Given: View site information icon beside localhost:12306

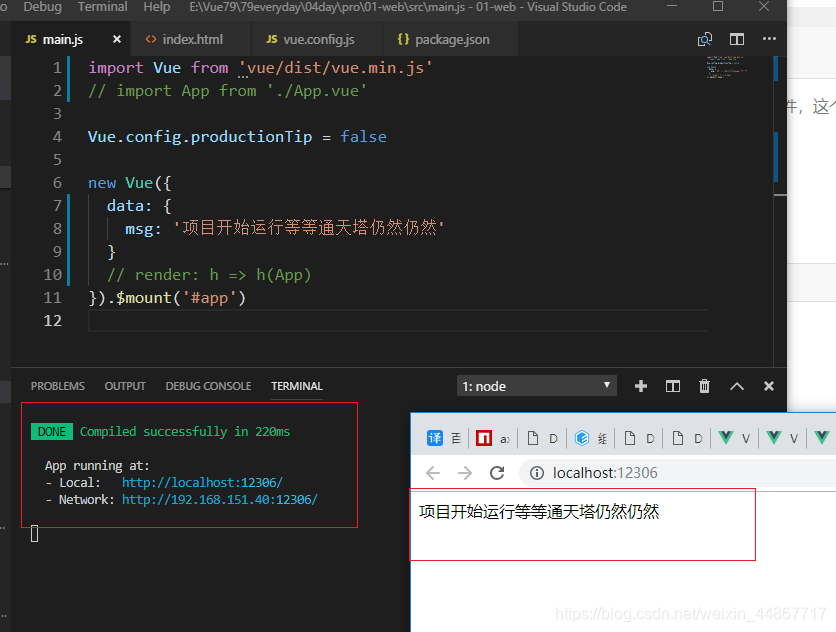Looking at the screenshot, I should tap(537, 473).
